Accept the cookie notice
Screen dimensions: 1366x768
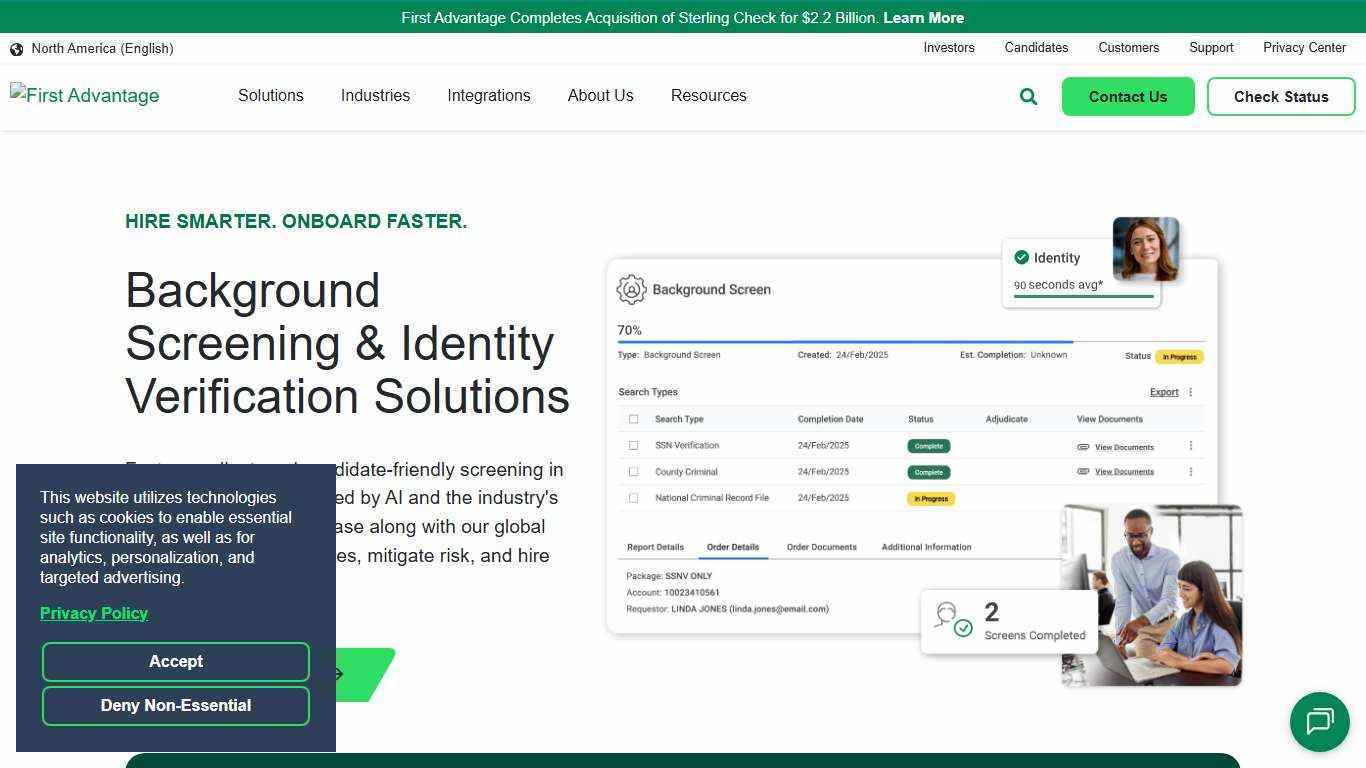click(176, 661)
